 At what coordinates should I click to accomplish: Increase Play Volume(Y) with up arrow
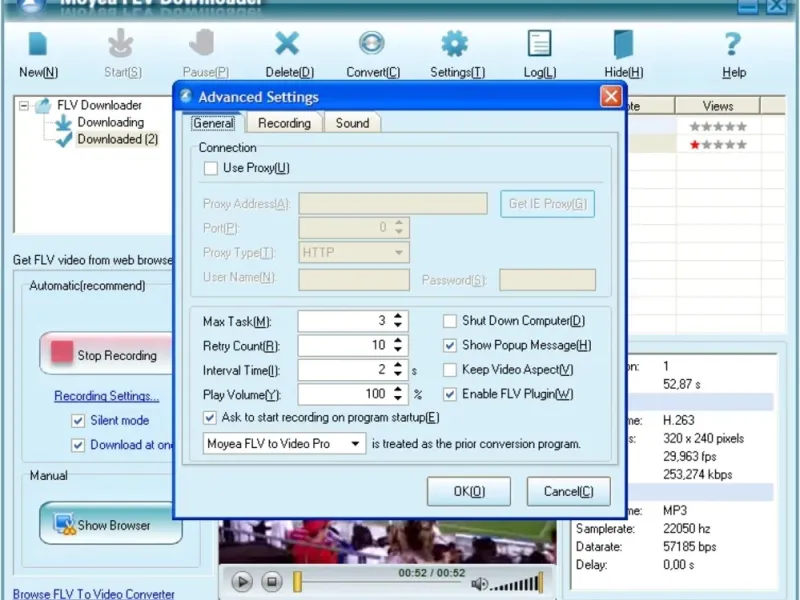point(398,389)
